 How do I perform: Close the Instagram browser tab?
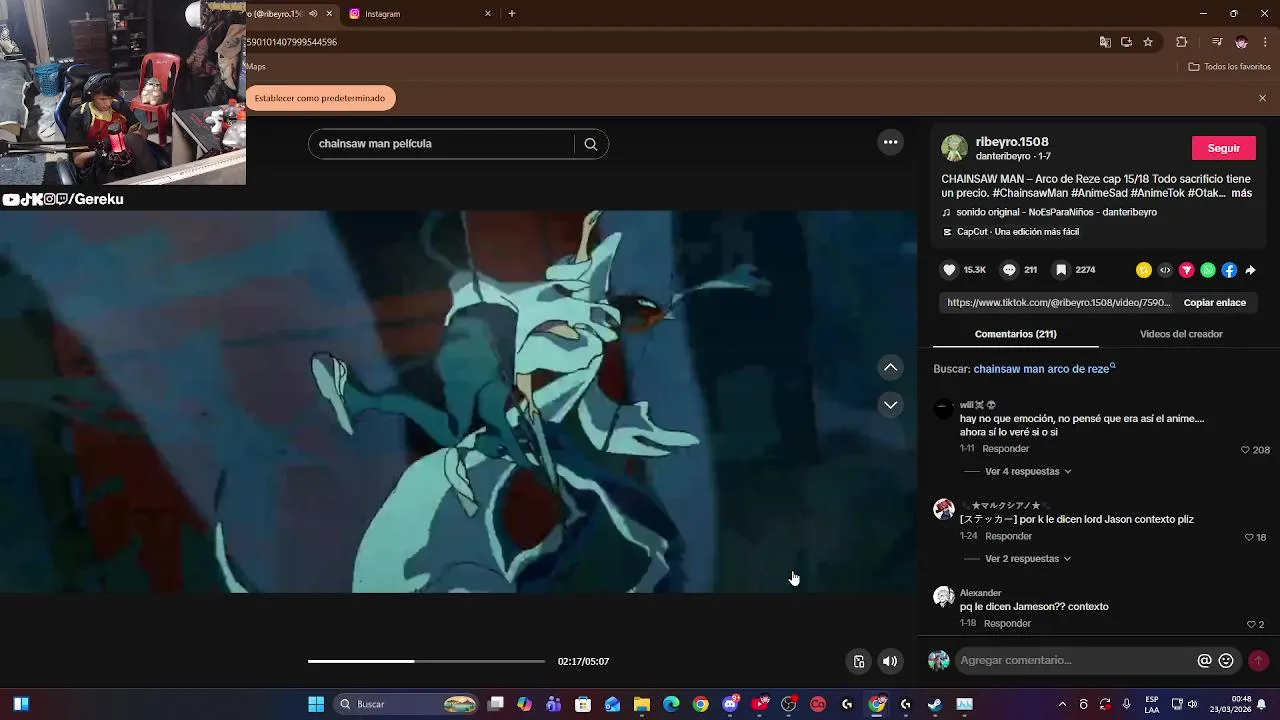pos(488,14)
